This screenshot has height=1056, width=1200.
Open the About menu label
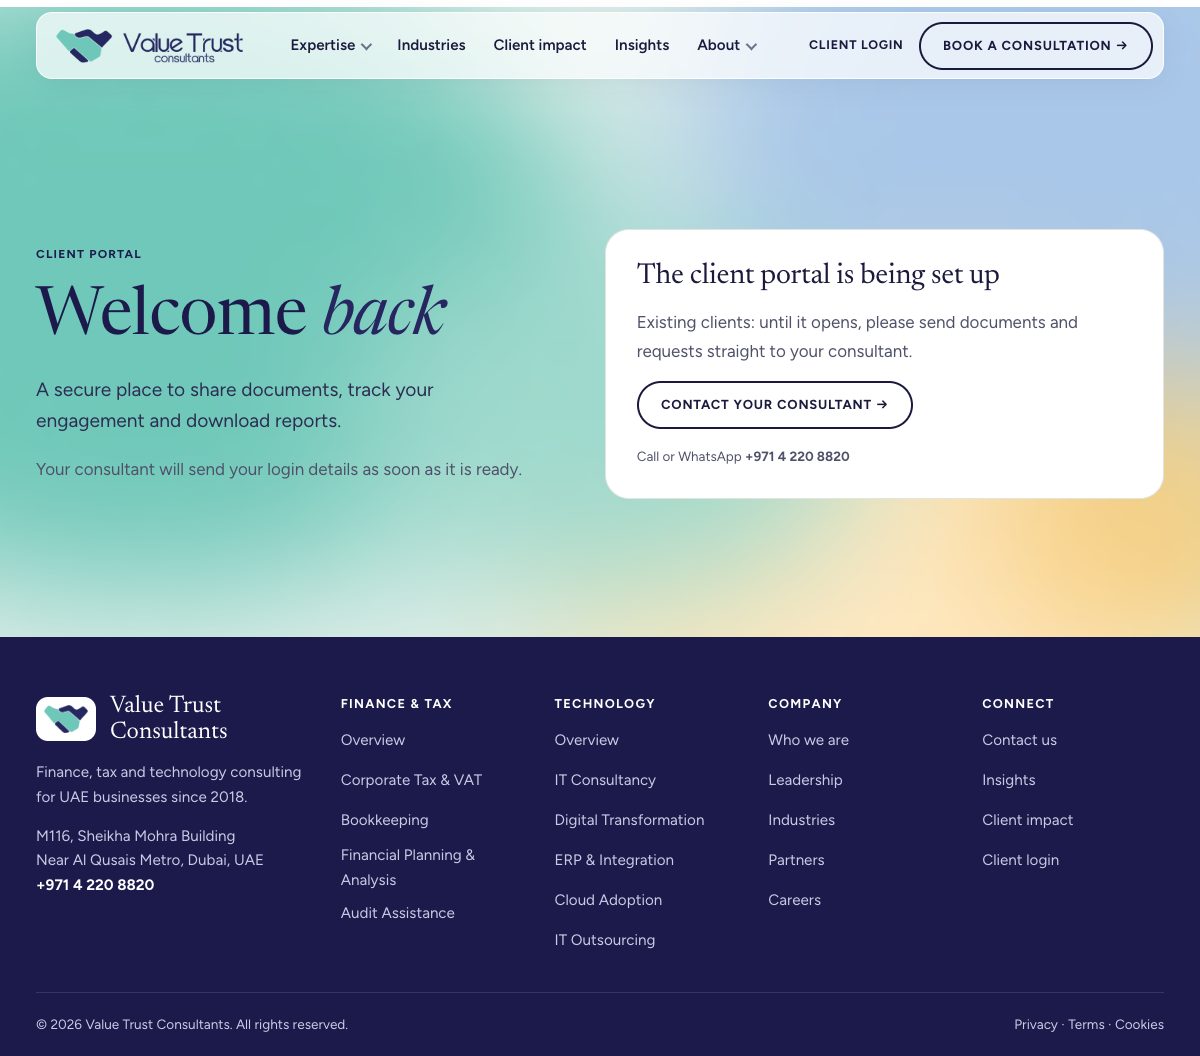[x=718, y=45]
